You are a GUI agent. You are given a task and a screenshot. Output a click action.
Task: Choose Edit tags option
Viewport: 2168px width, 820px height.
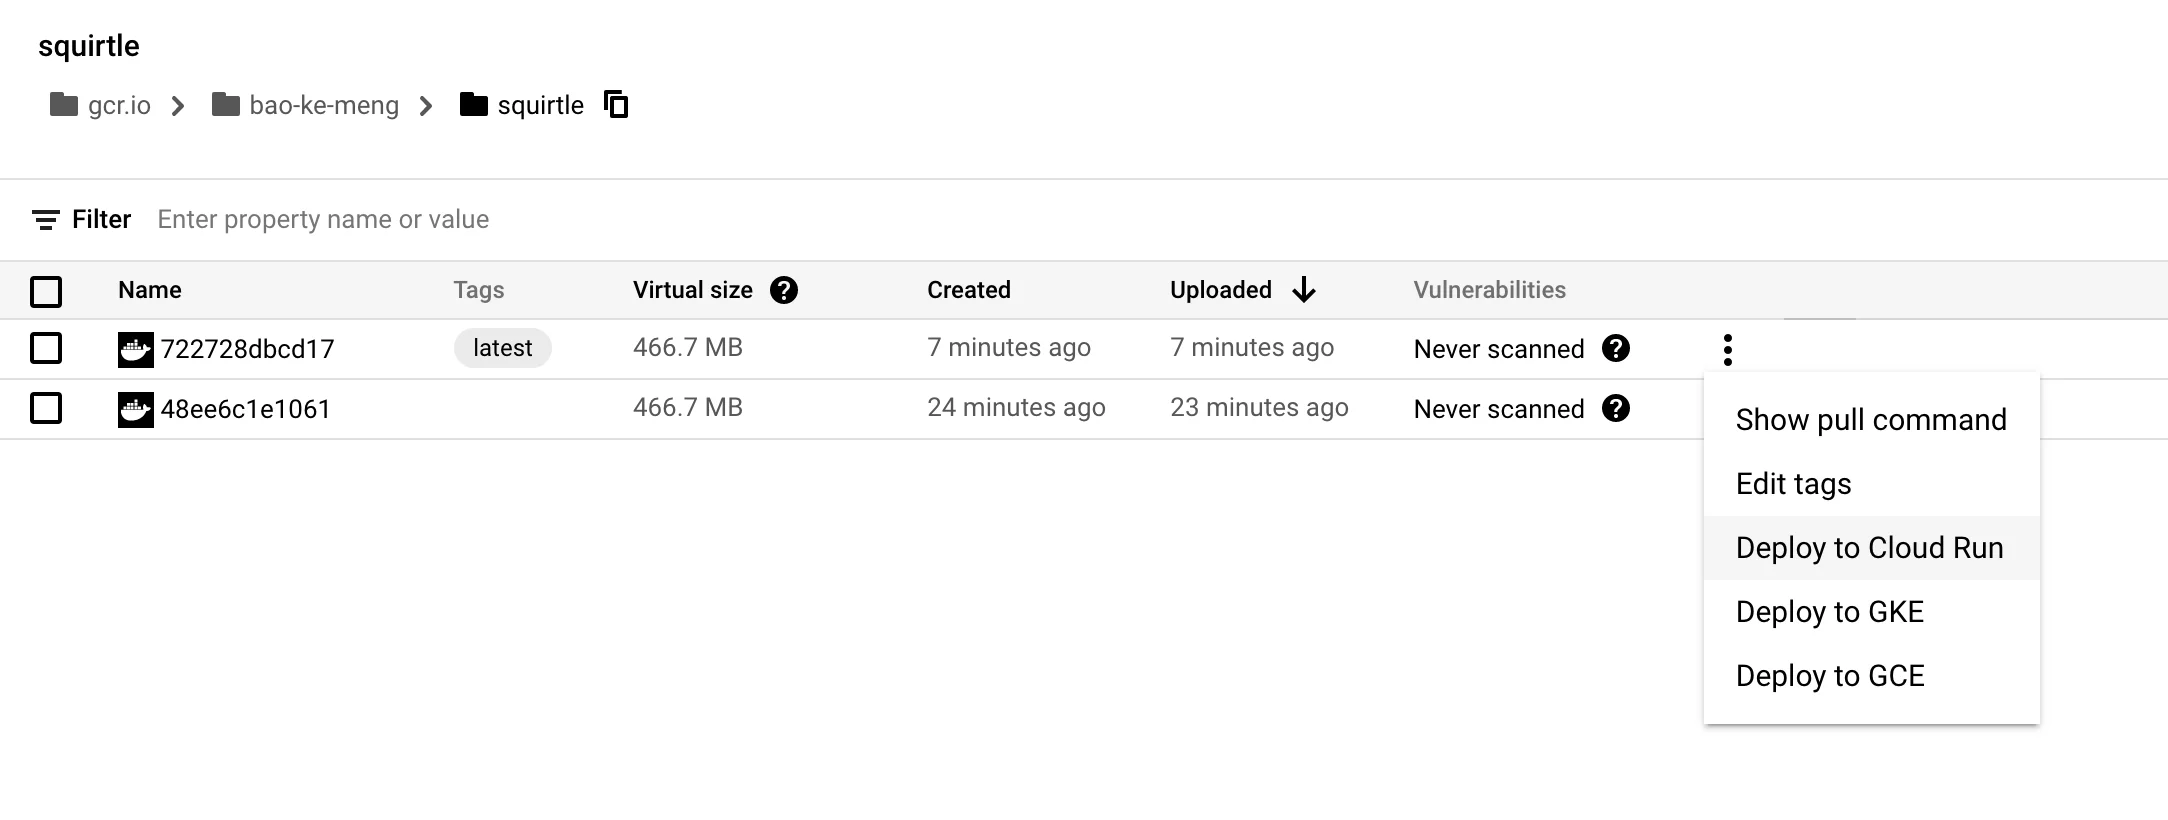pos(1792,483)
